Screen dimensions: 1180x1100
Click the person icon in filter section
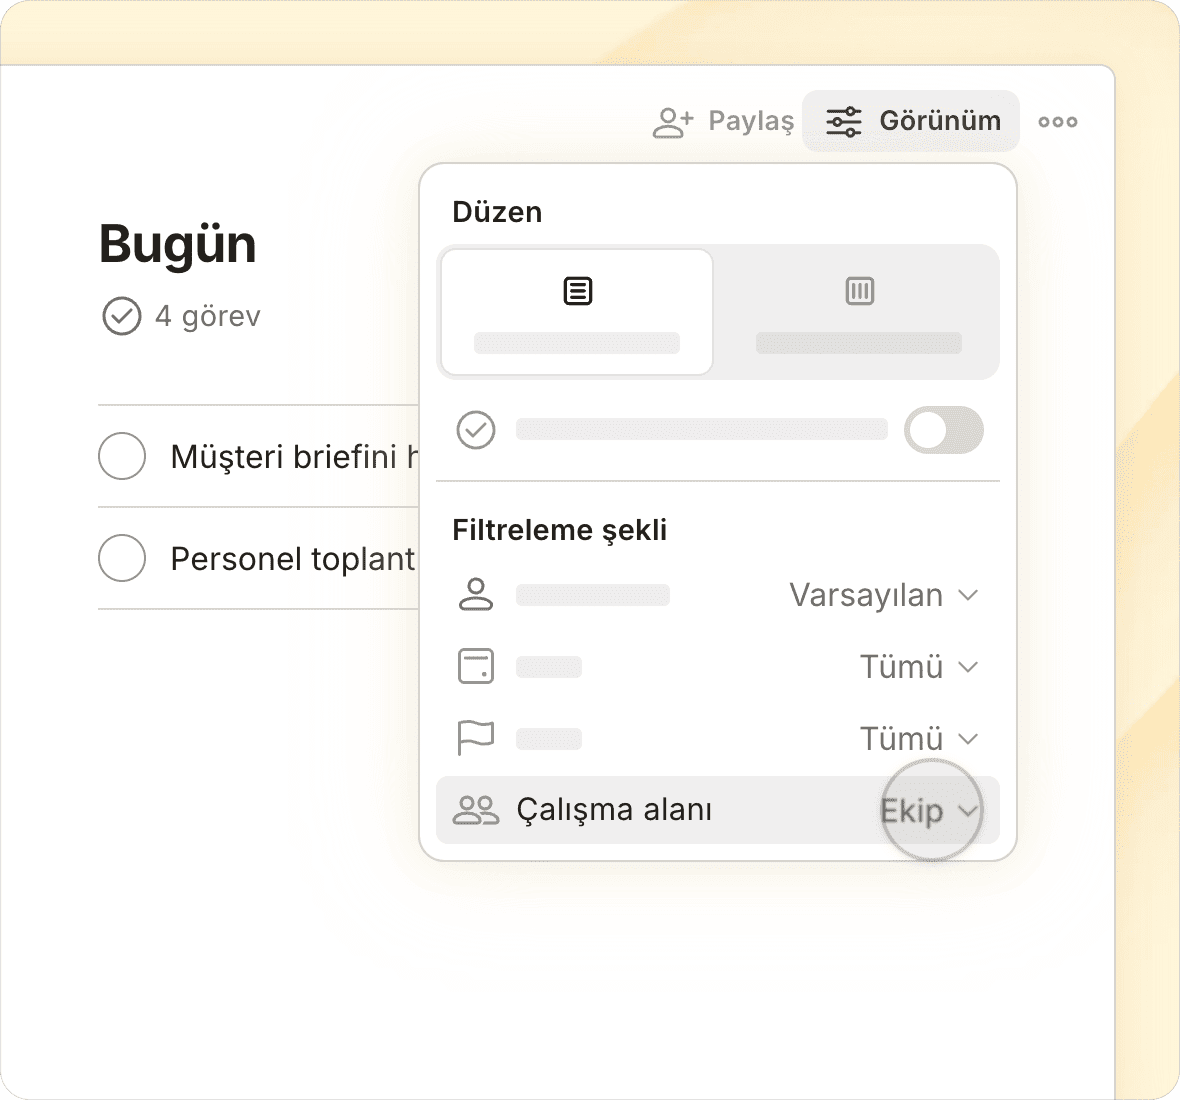point(476,595)
